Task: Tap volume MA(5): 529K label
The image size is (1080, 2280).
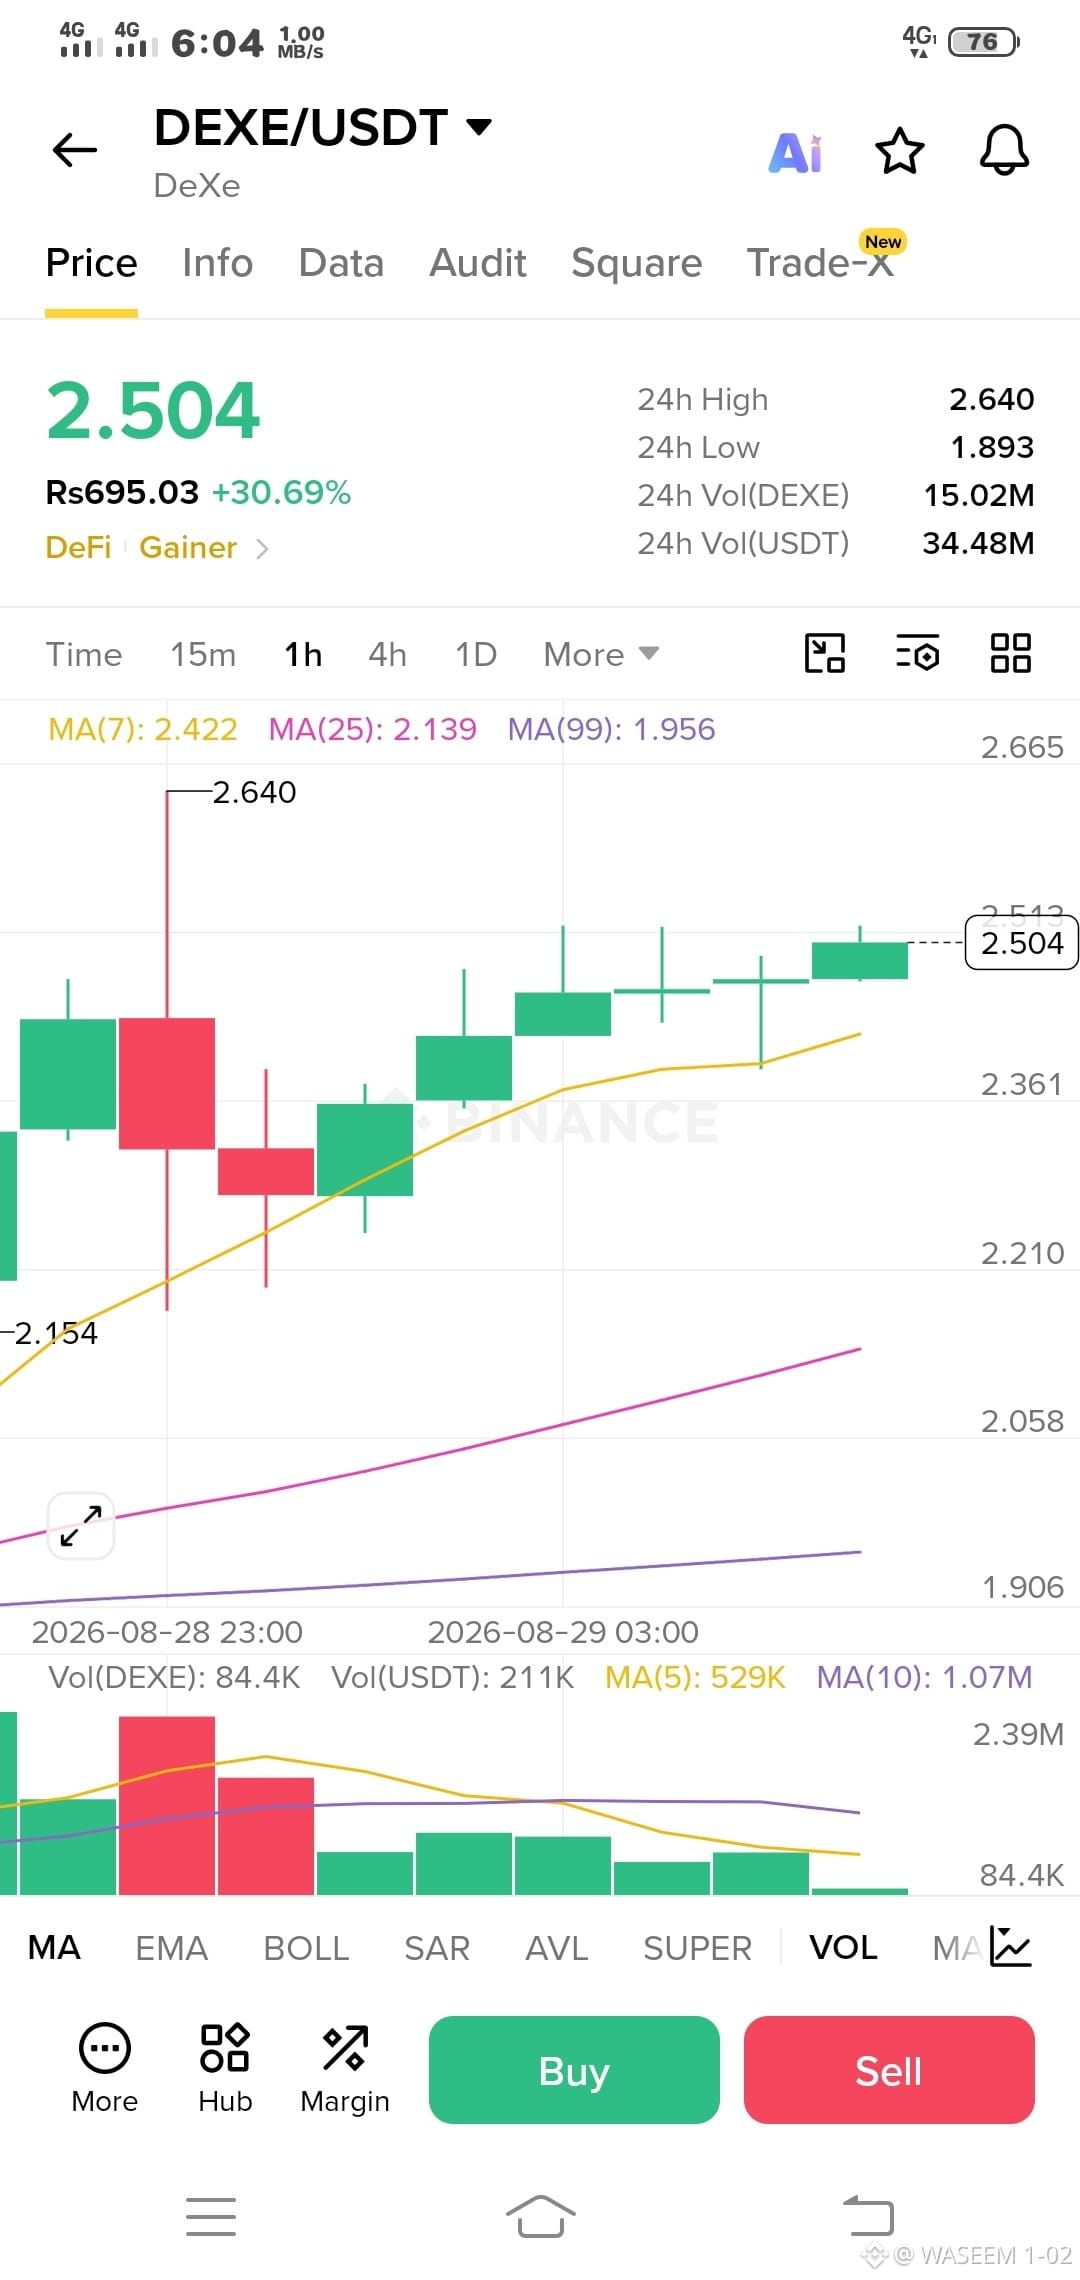Action: click(x=695, y=1677)
